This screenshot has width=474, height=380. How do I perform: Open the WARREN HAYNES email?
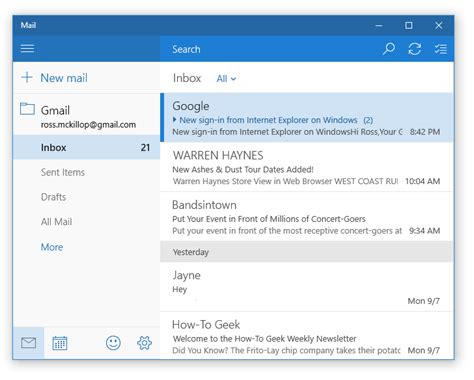tap(307, 167)
